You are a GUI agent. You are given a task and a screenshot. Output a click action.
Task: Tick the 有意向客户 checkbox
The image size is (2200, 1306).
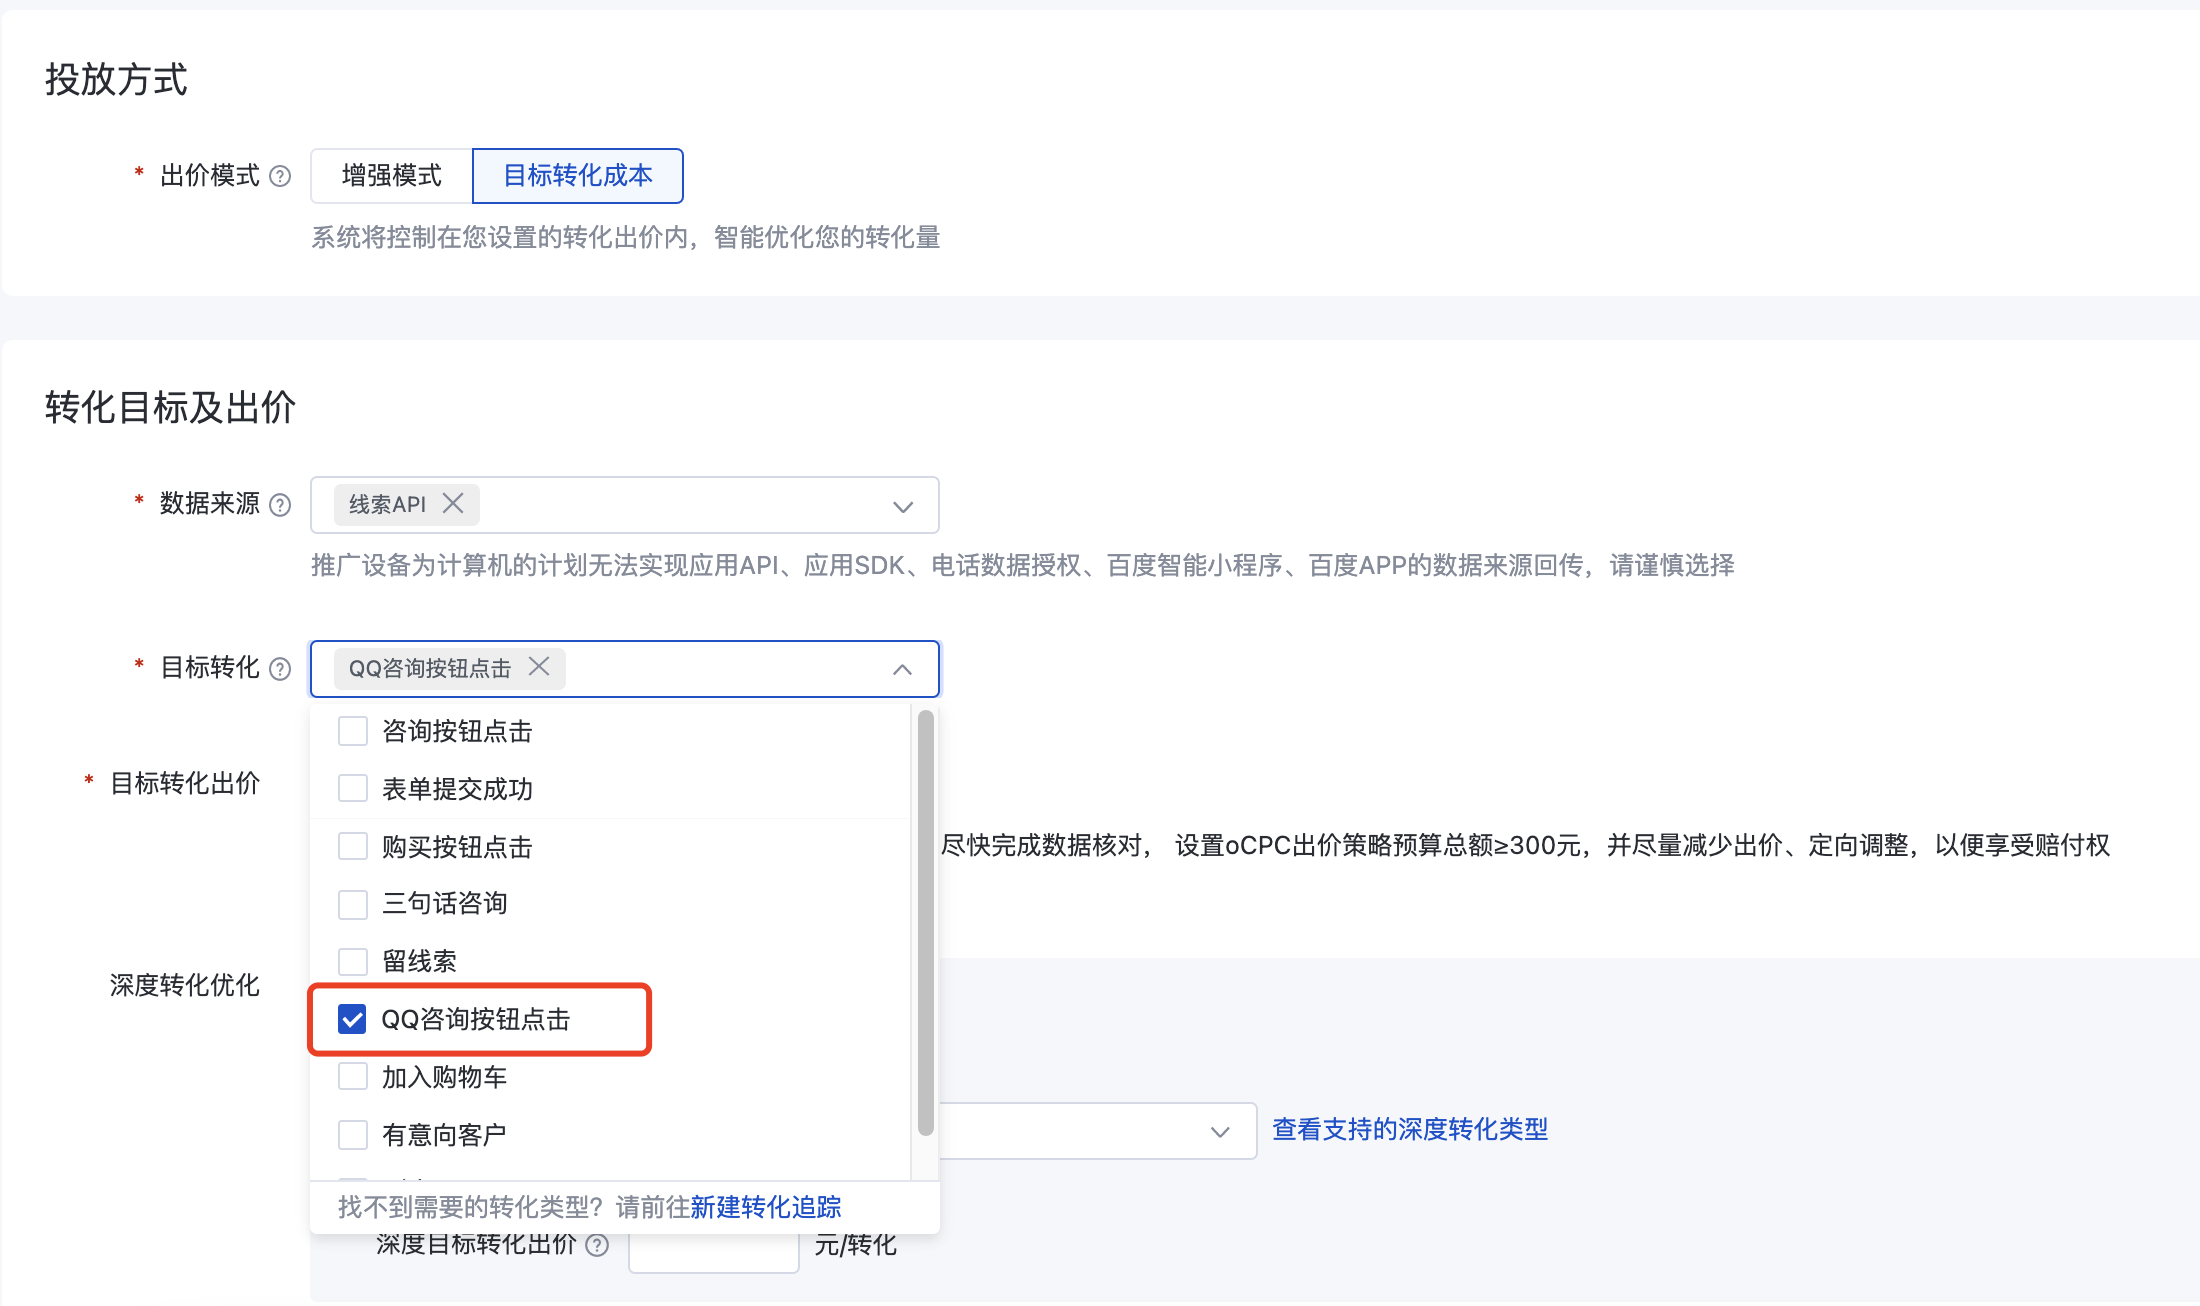[x=353, y=1135]
